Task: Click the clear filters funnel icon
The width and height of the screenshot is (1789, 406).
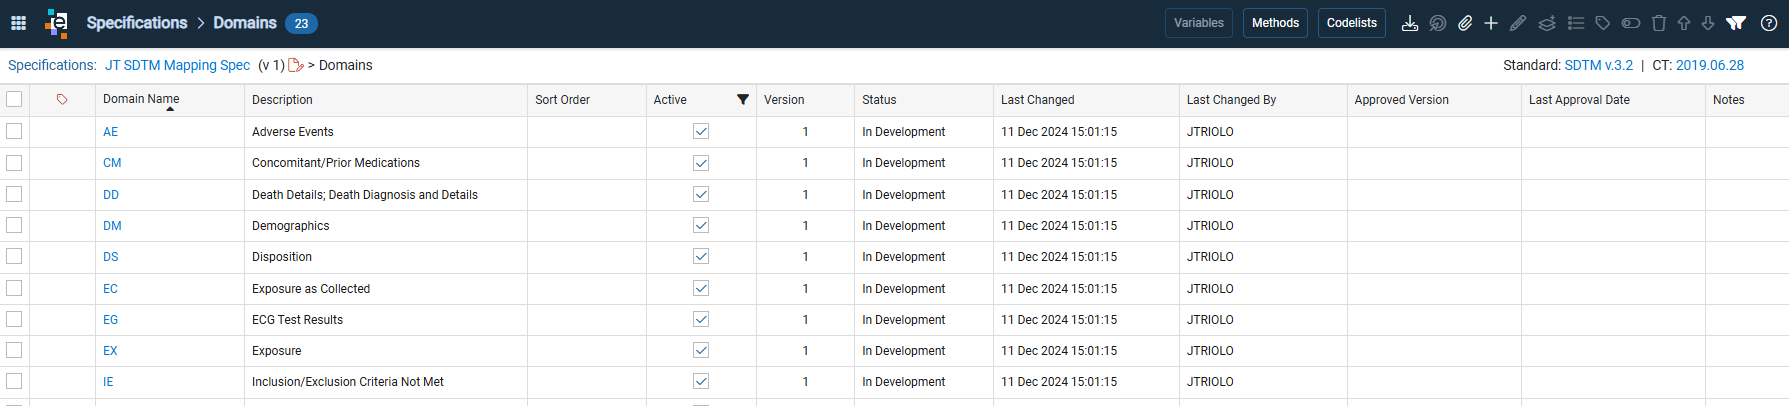Action: point(1736,23)
